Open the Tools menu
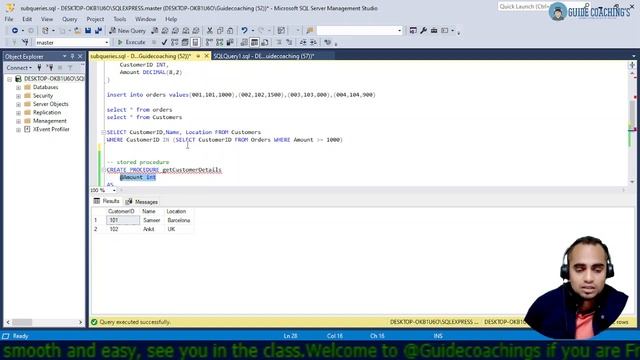Screen dimensions: 640x360 tap(120, 19)
